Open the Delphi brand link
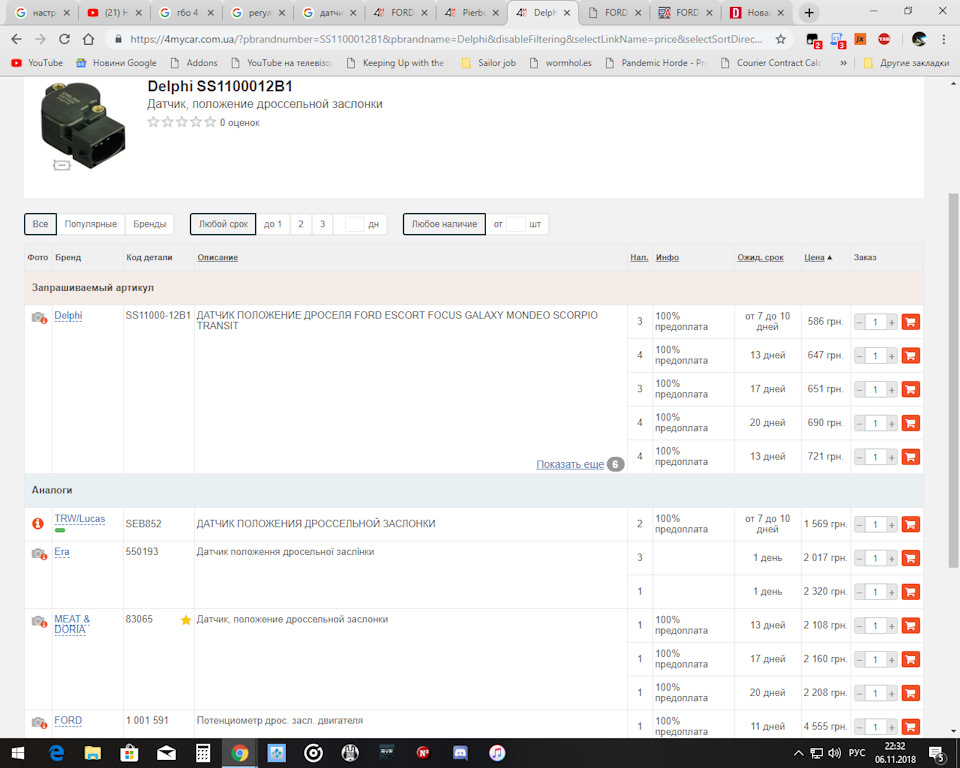 coord(68,315)
